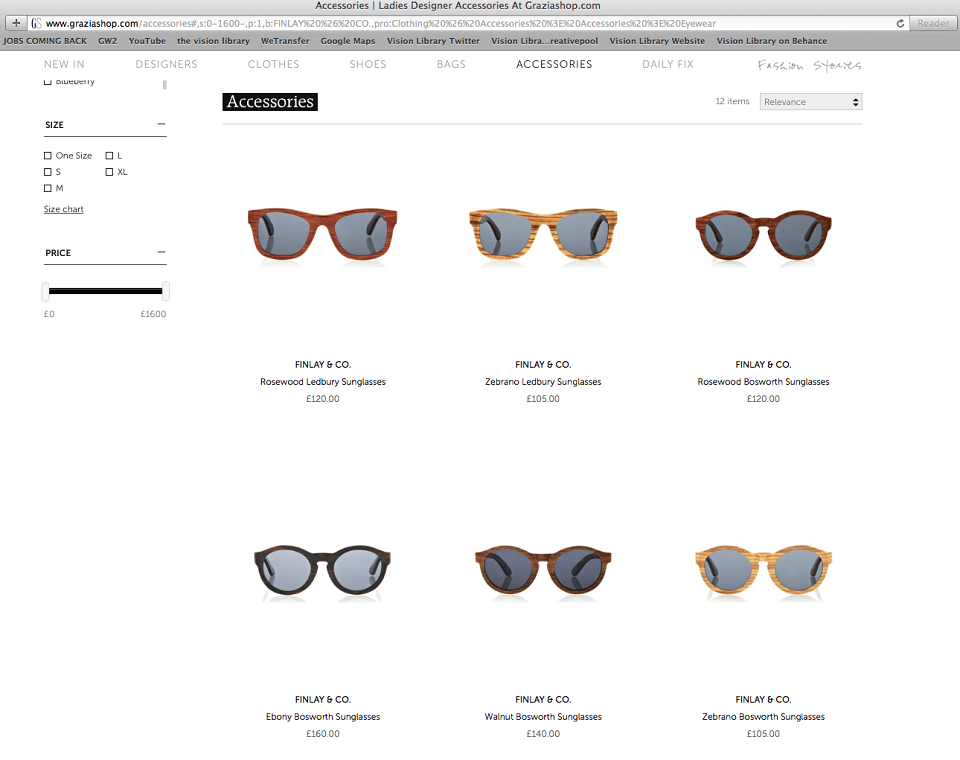Check the L size checkbox

click(x=110, y=156)
